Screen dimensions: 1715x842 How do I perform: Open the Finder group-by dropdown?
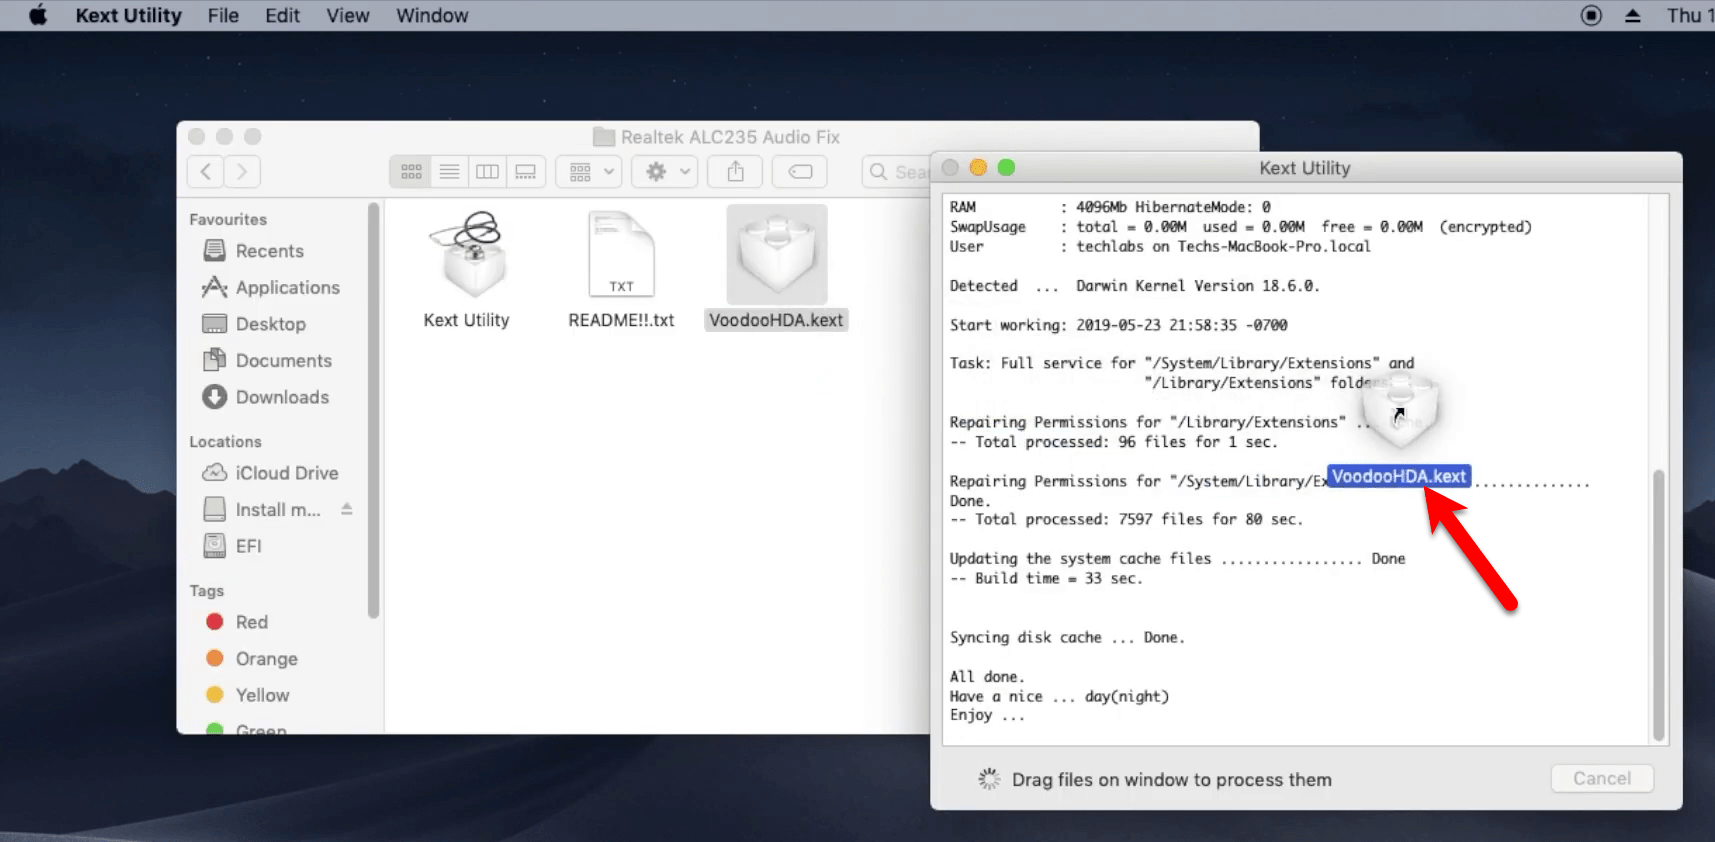tap(590, 171)
